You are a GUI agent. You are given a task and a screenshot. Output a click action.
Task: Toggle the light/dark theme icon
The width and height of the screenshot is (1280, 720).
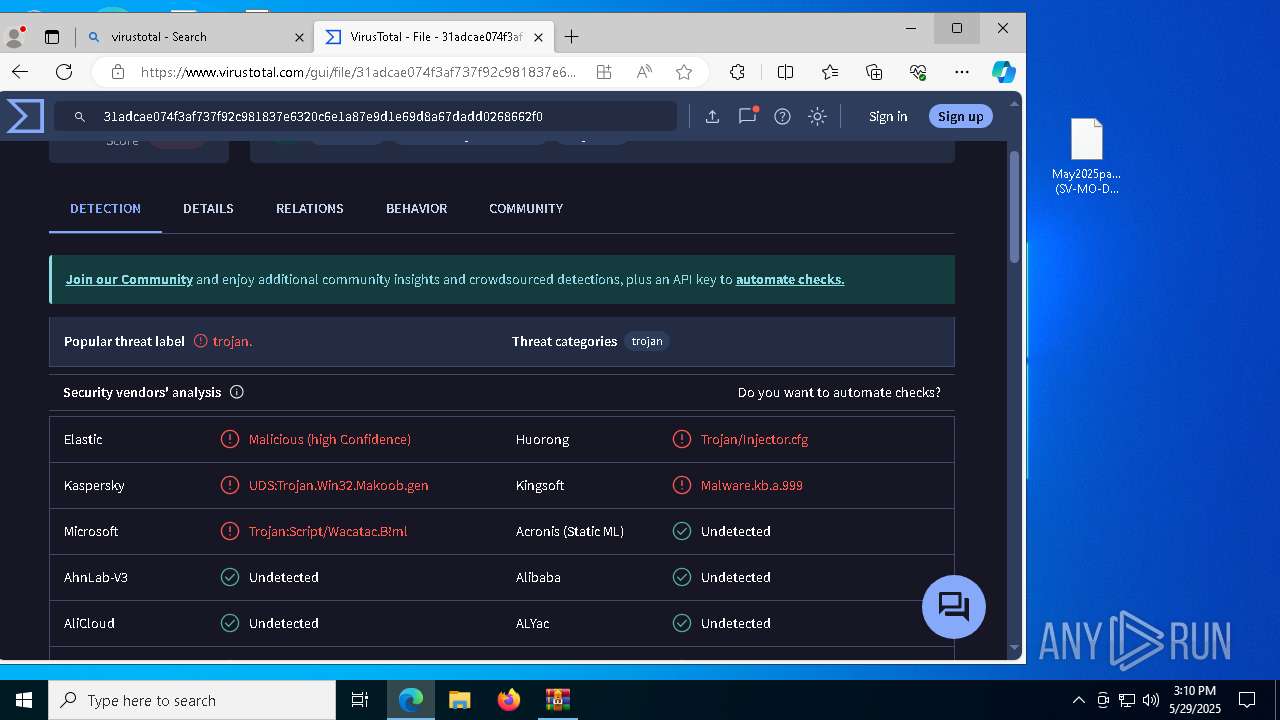(x=817, y=117)
